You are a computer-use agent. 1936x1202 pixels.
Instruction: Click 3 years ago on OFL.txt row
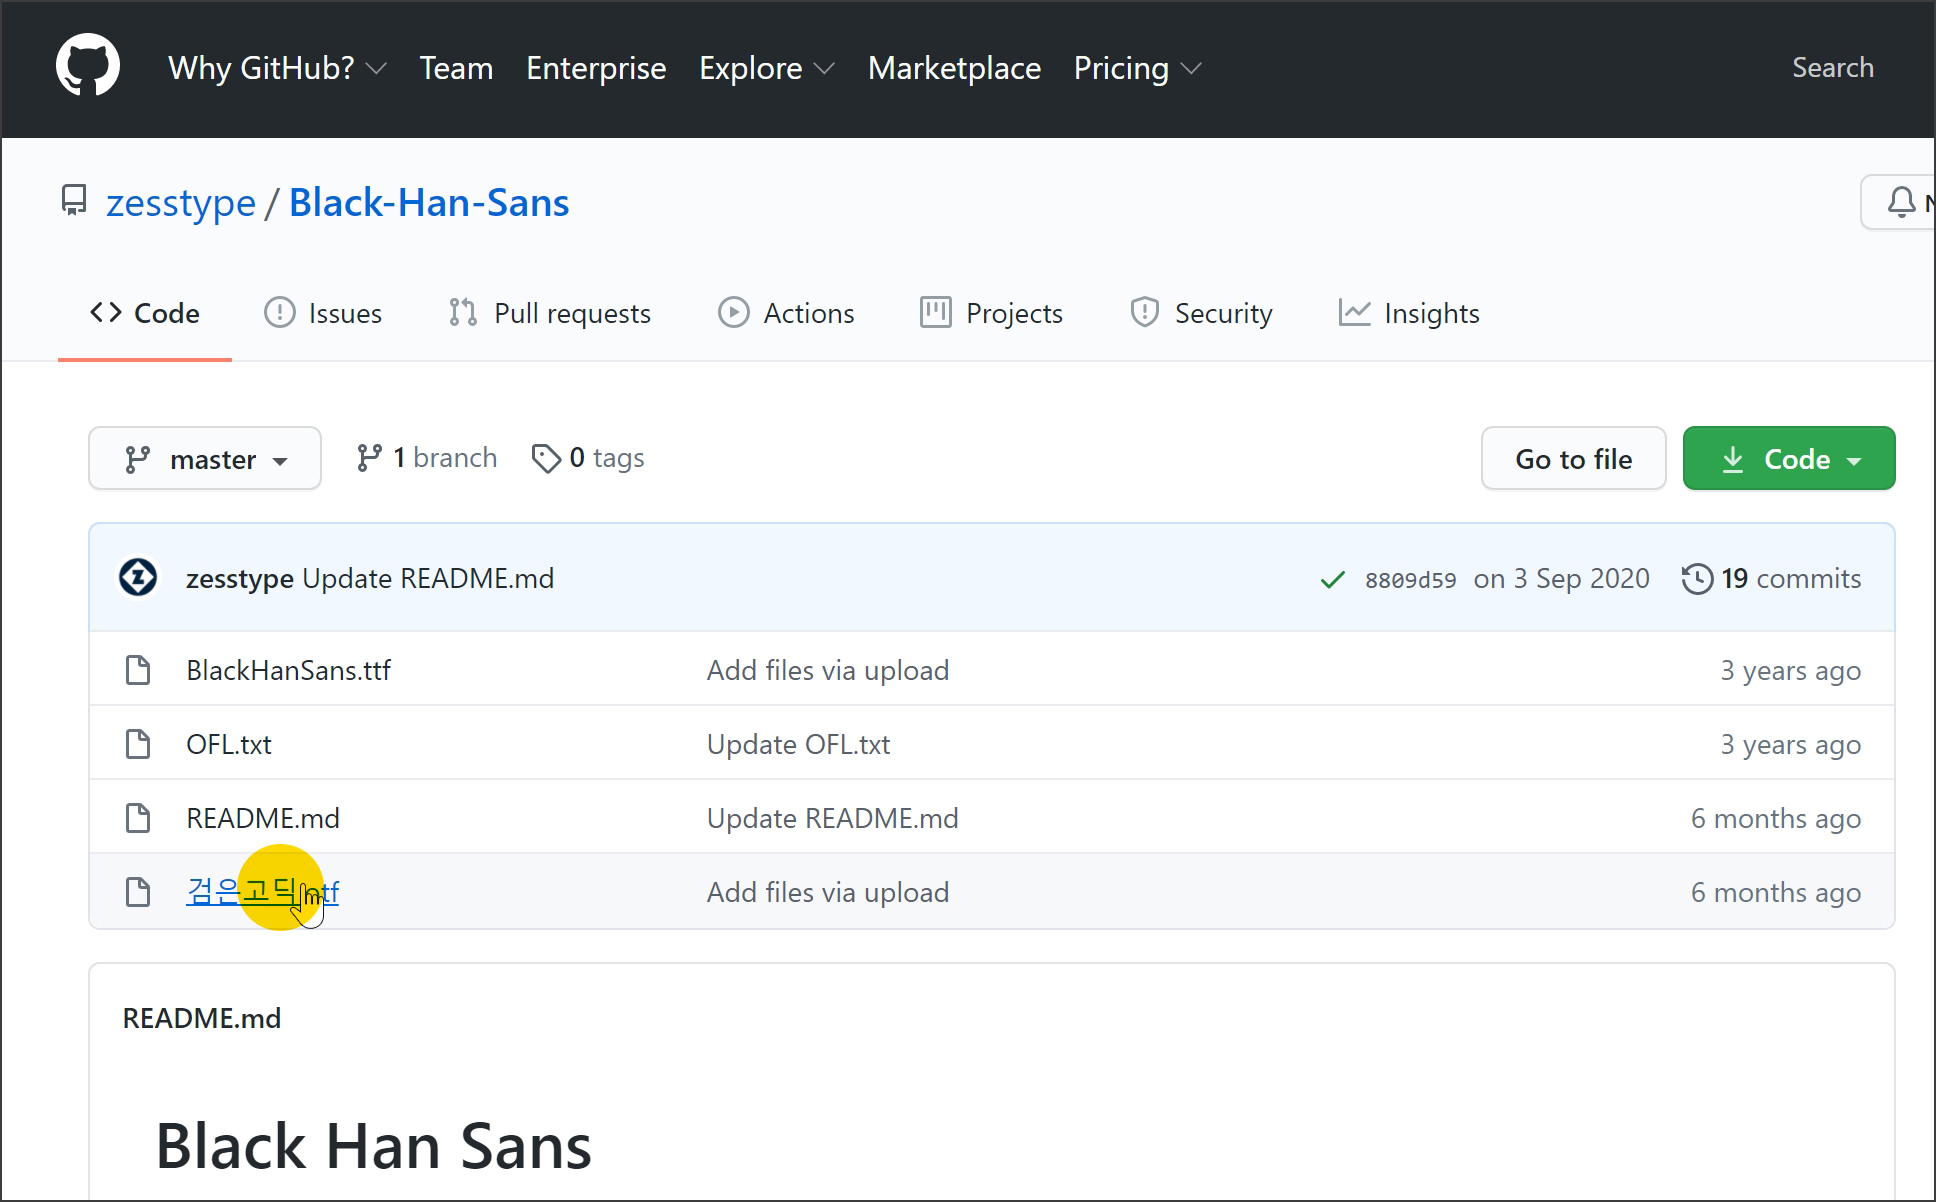pyautogui.click(x=1790, y=744)
